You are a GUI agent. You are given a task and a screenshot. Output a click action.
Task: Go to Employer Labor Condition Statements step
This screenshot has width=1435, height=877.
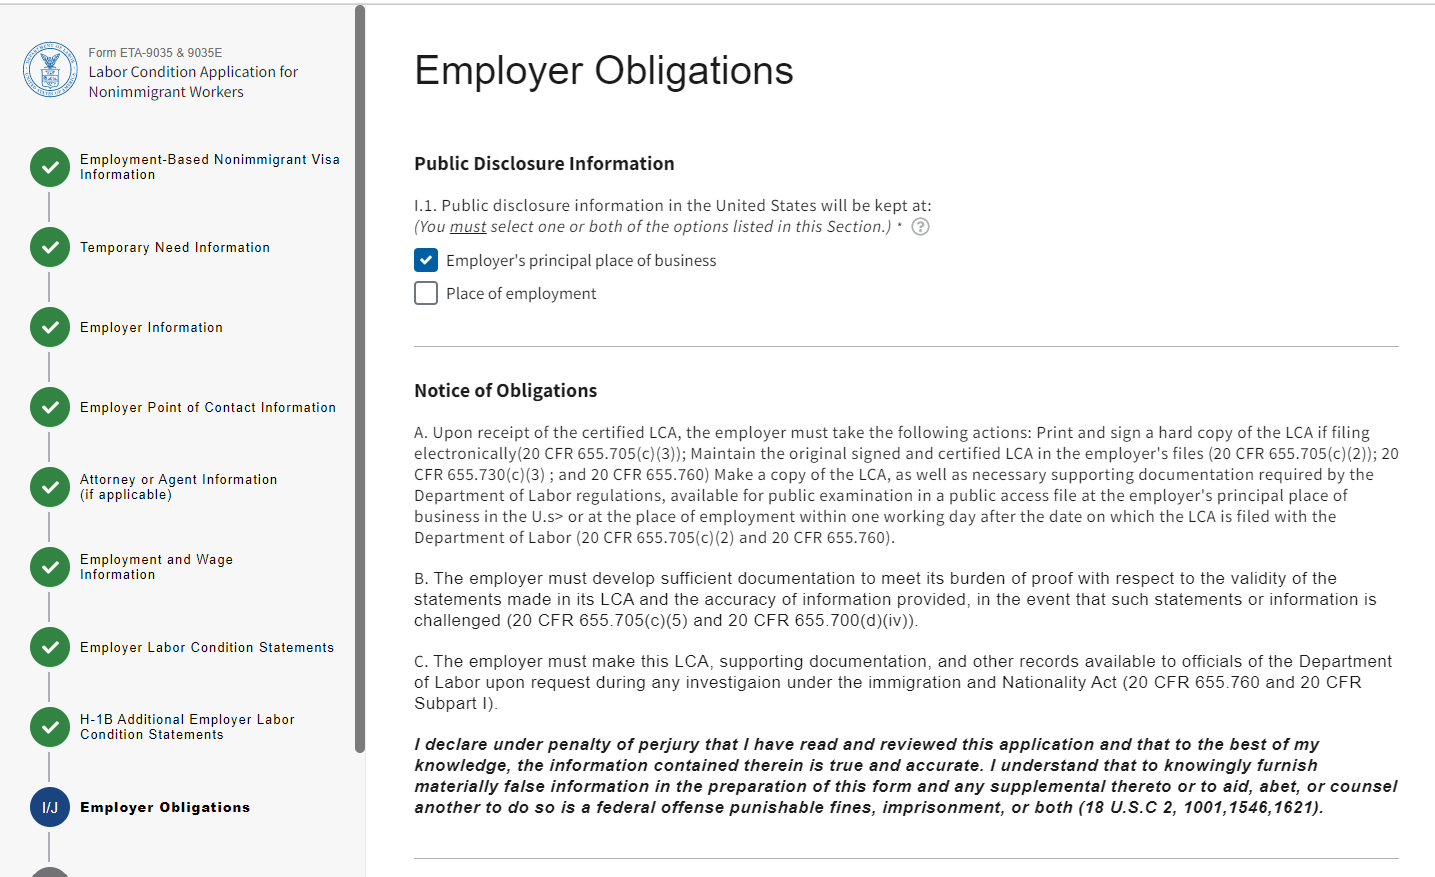(x=207, y=647)
